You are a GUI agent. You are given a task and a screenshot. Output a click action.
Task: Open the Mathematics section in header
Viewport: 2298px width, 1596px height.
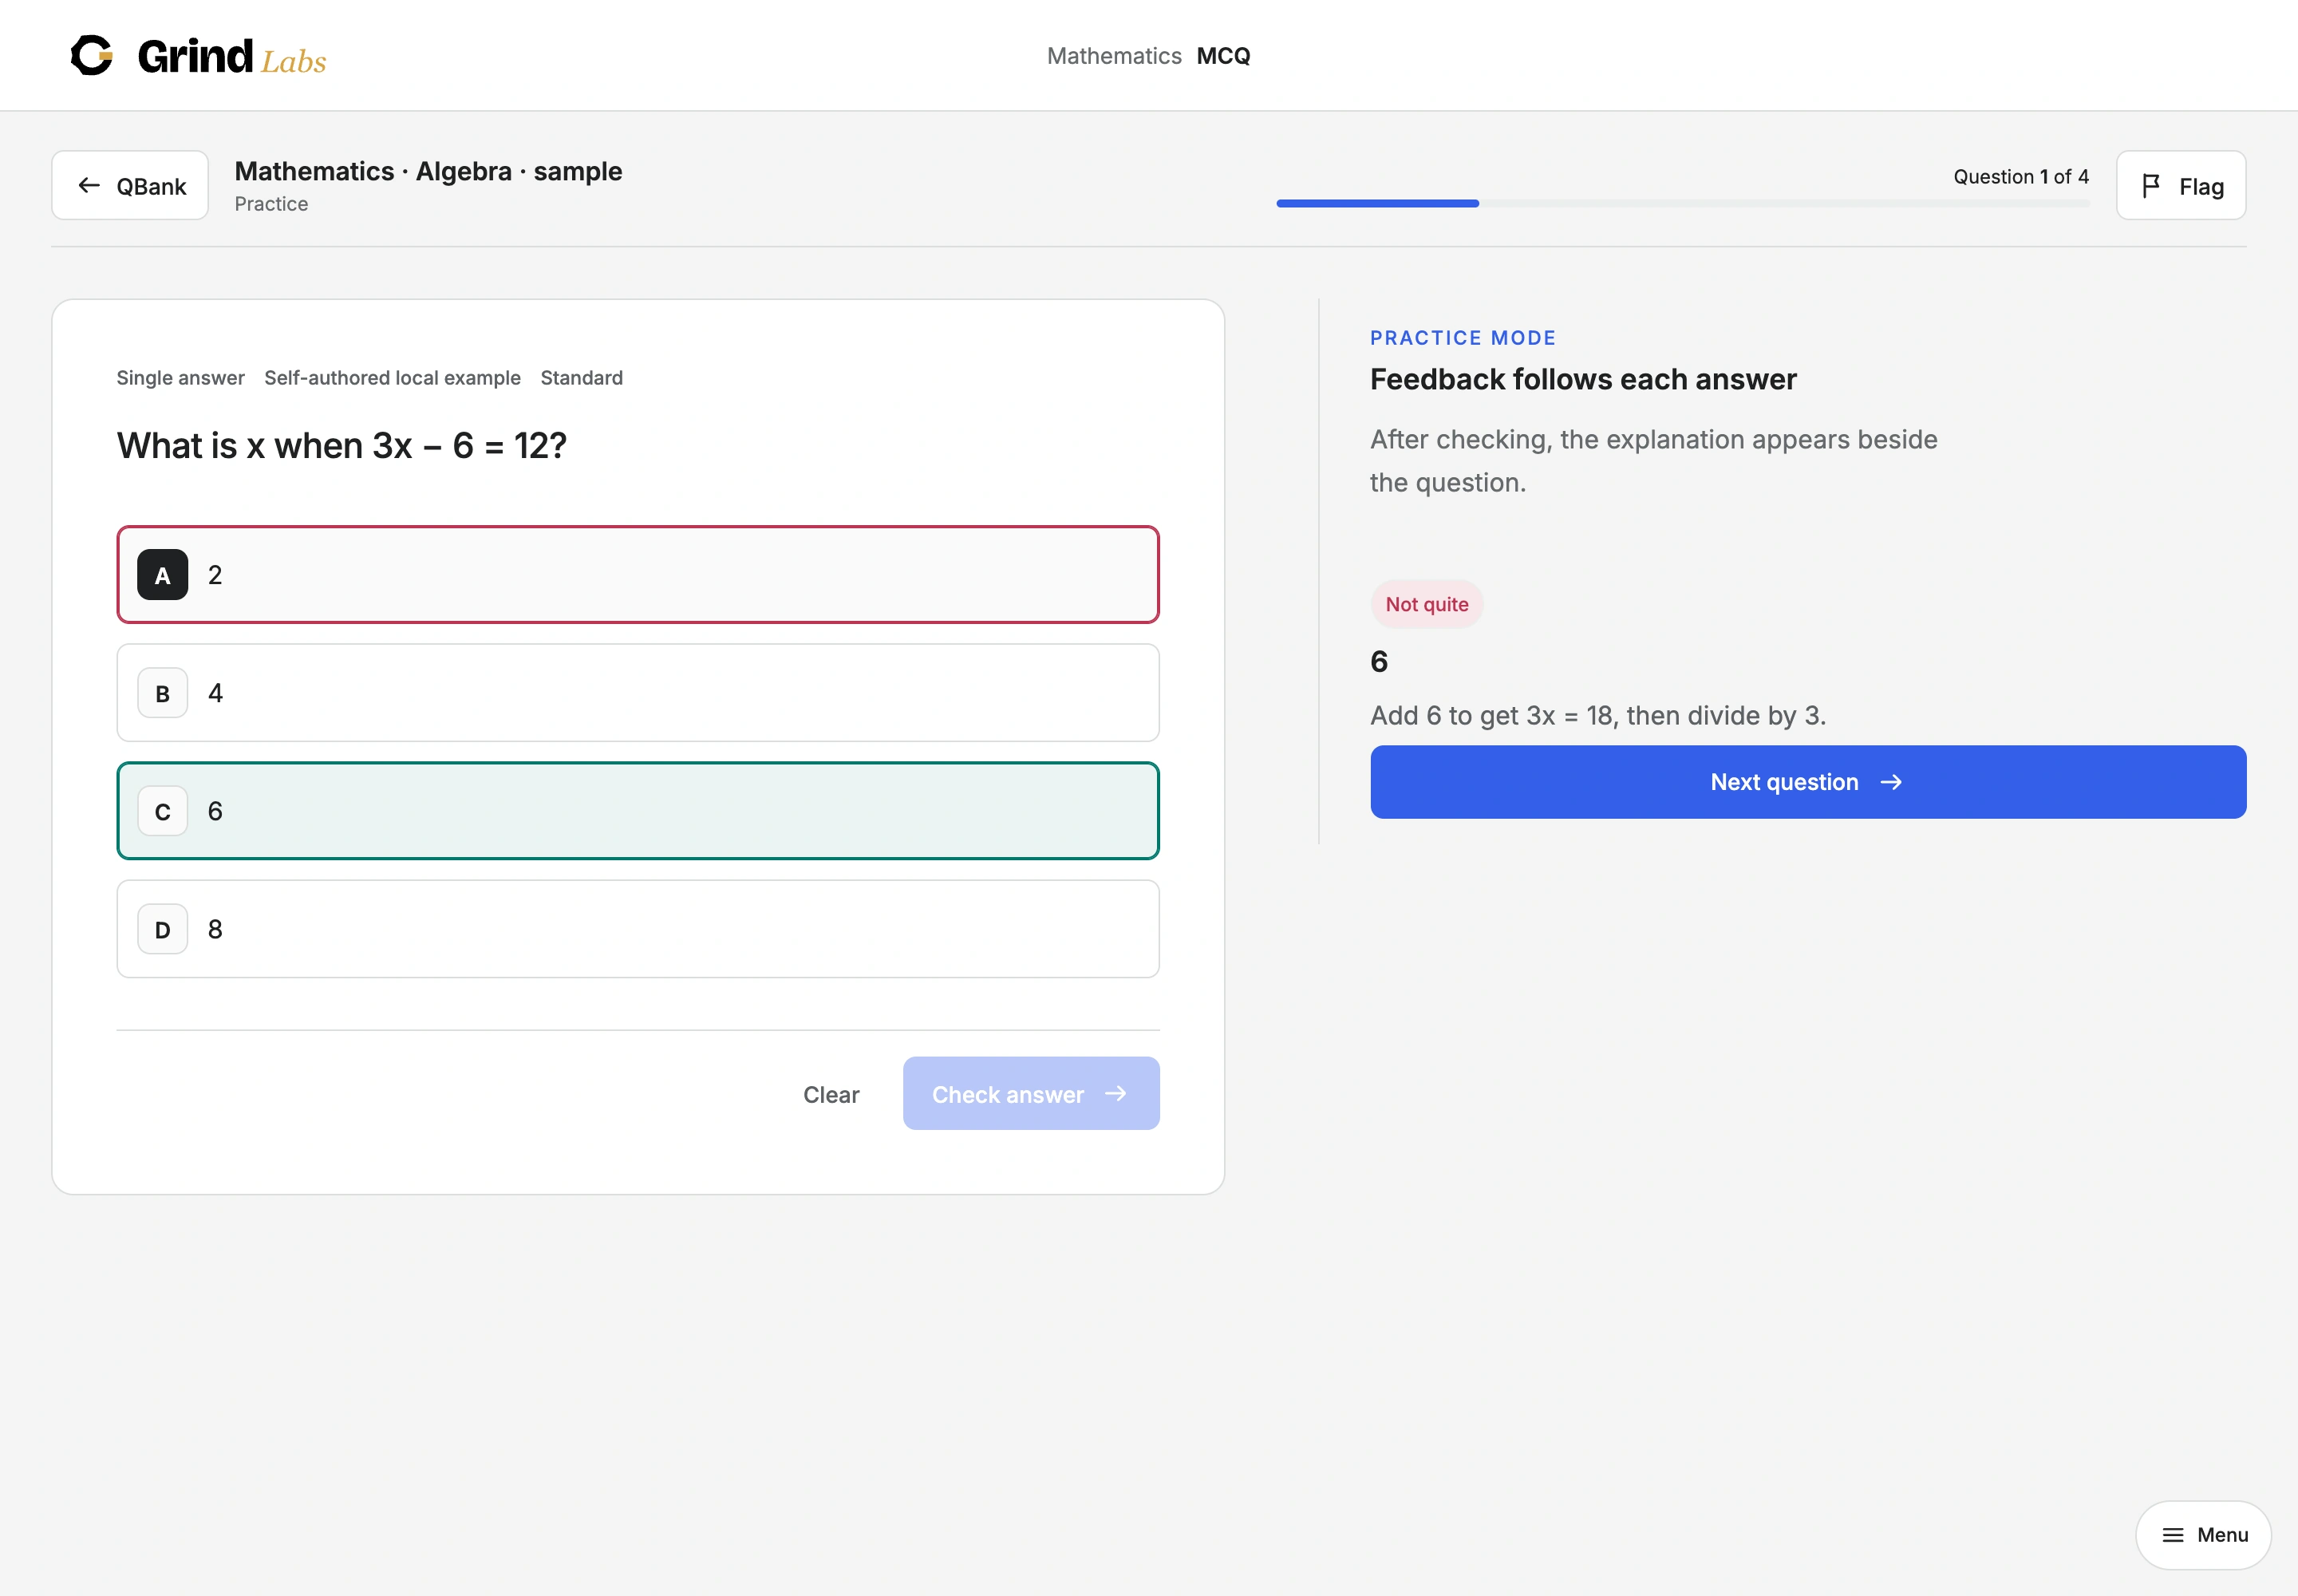coord(1114,56)
